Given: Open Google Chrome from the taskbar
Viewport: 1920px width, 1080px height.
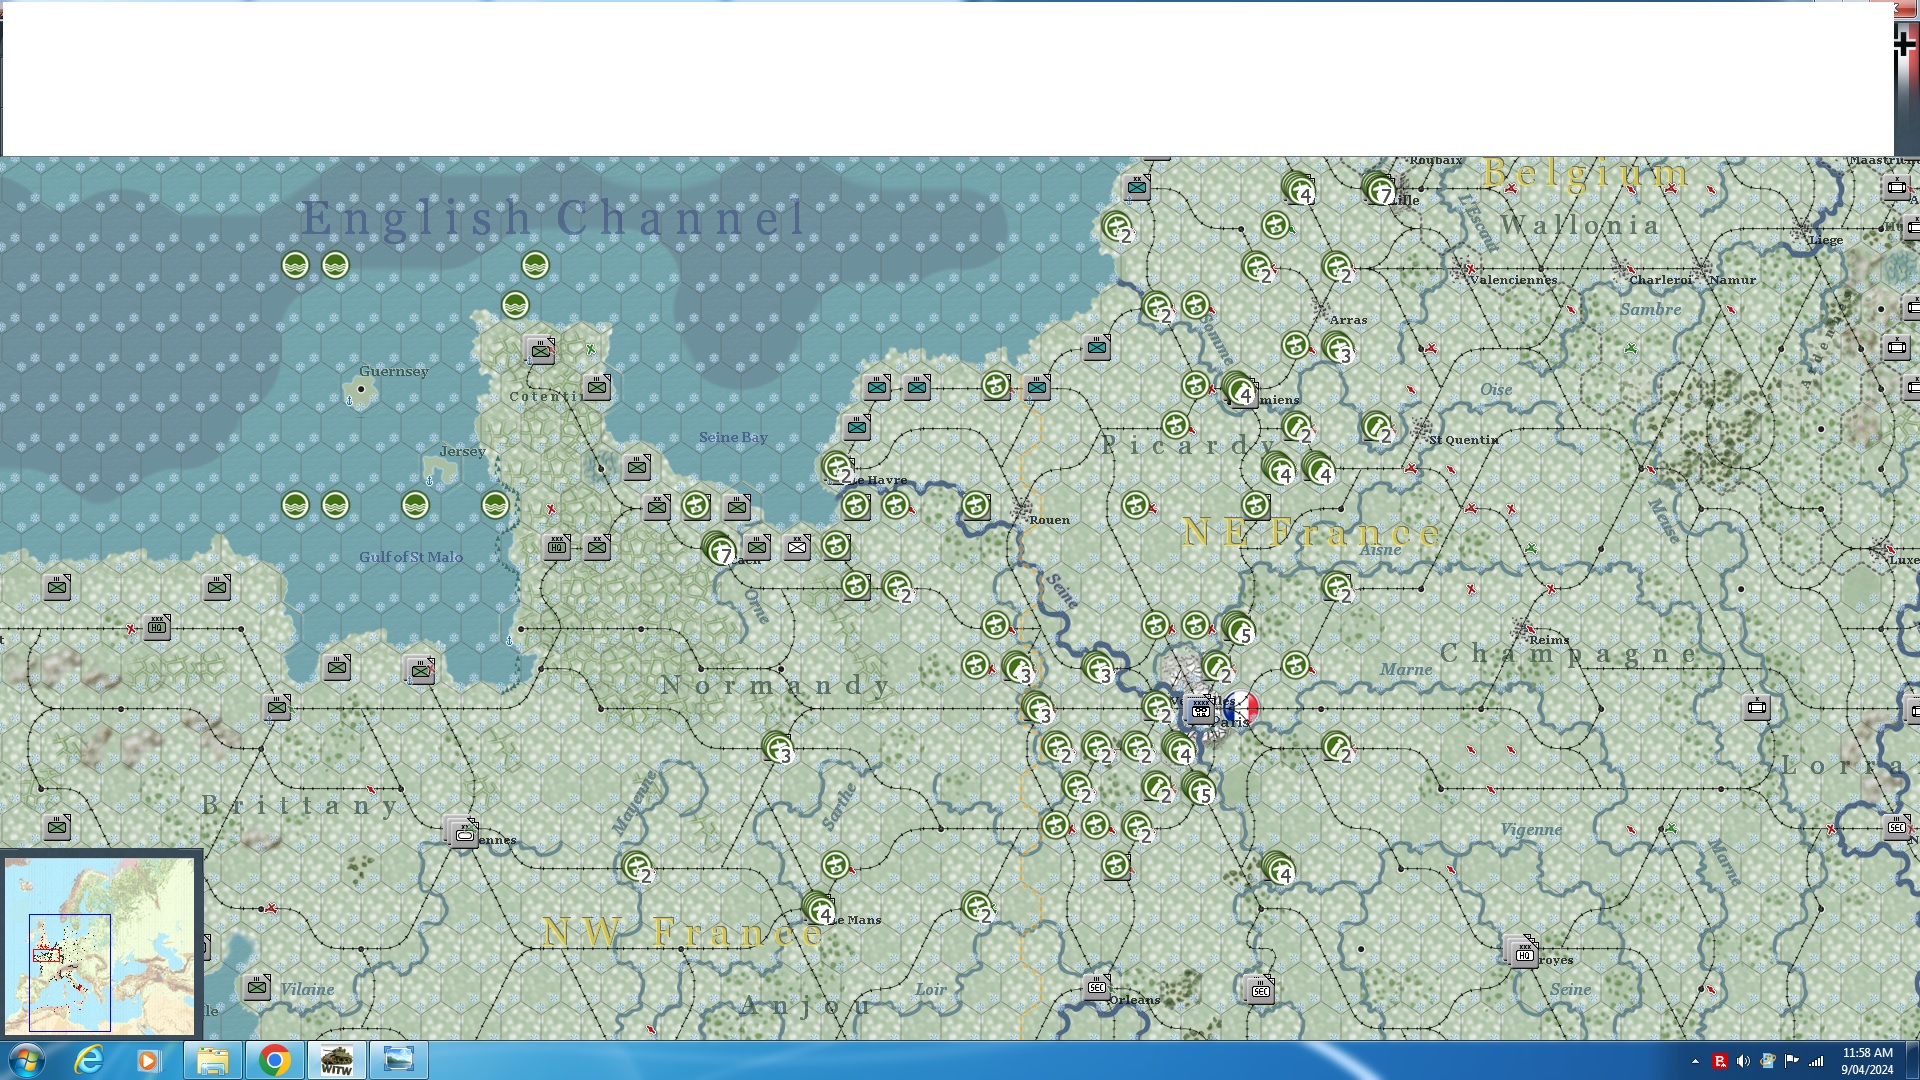Looking at the screenshot, I should [274, 1060].
